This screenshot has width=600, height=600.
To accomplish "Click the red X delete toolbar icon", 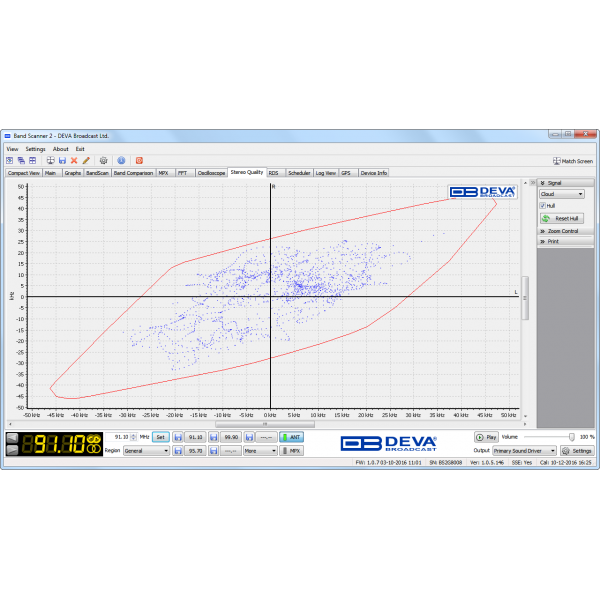I will (x=74, y=160).
